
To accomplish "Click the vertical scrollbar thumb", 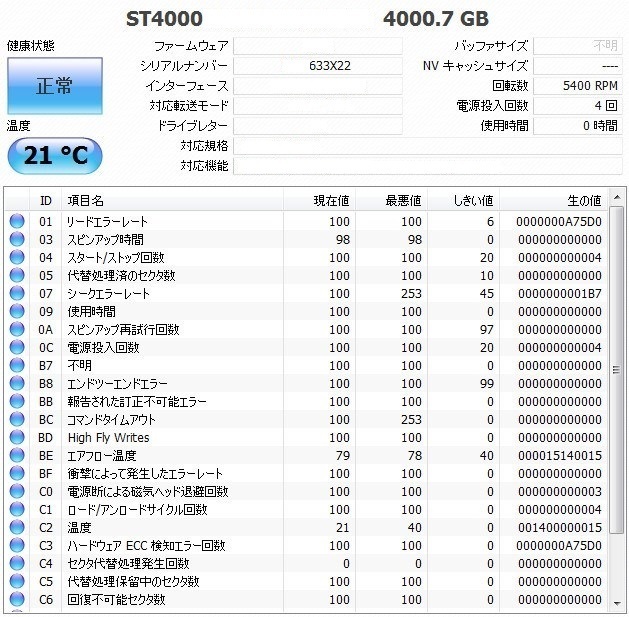I will pyautogui.click(x=616, y=369).
